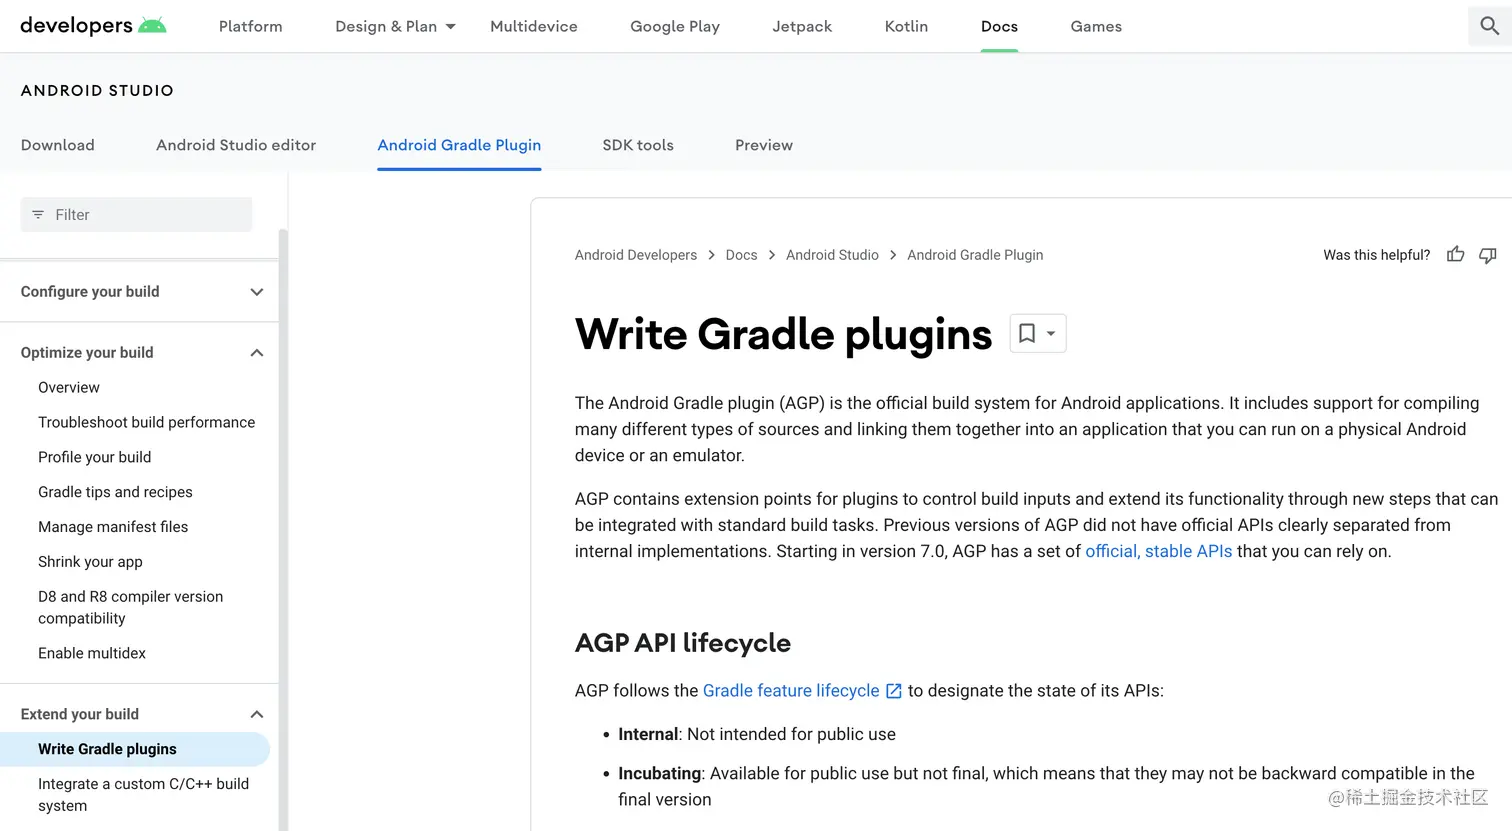The image size is (1512, 831).
Task: Click the filter lines icon in the sidebar
Action: (38, 215)
